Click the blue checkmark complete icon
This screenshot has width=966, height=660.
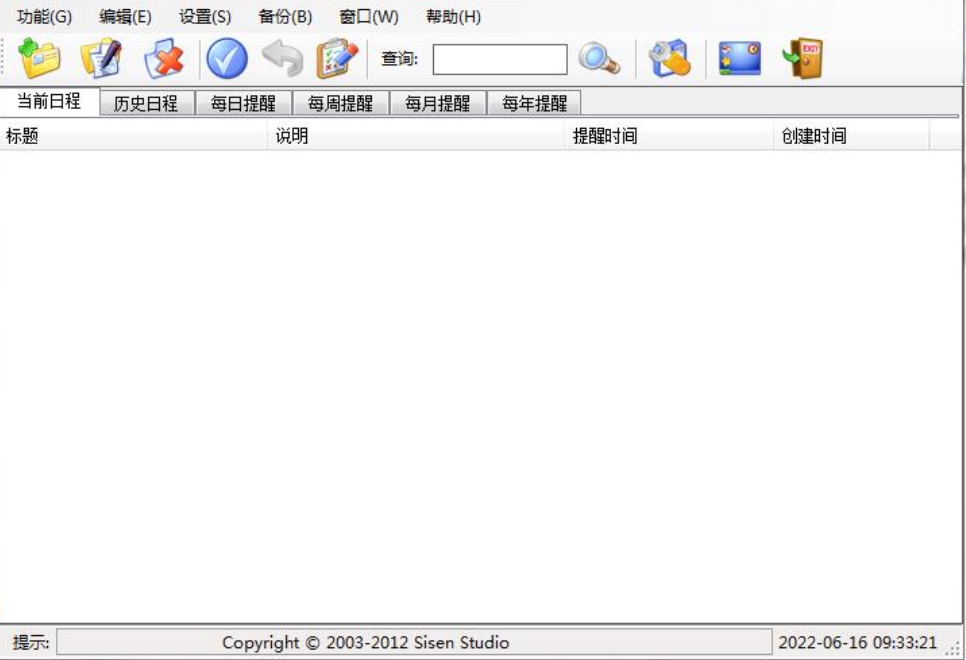click(x=227, y=59)
